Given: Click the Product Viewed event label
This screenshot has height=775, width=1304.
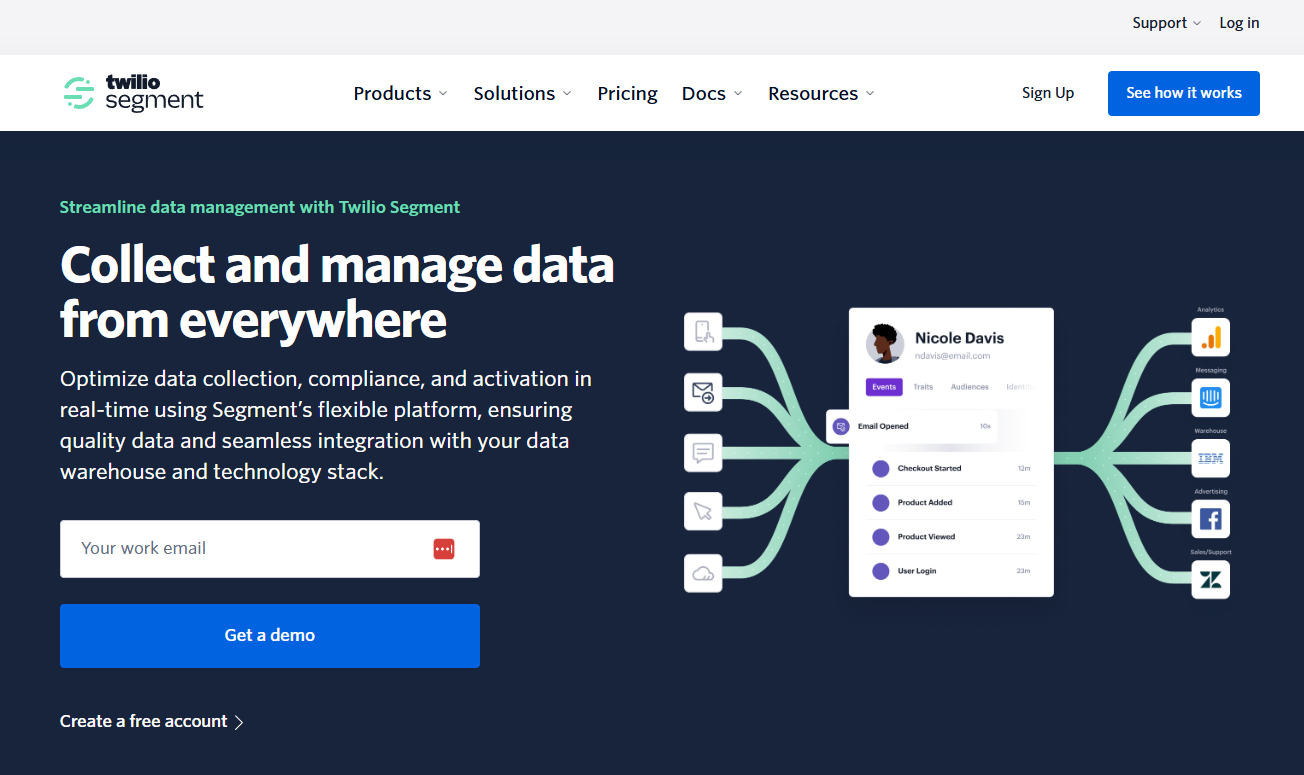Looking at the screenshot, I should click(926, 537).
